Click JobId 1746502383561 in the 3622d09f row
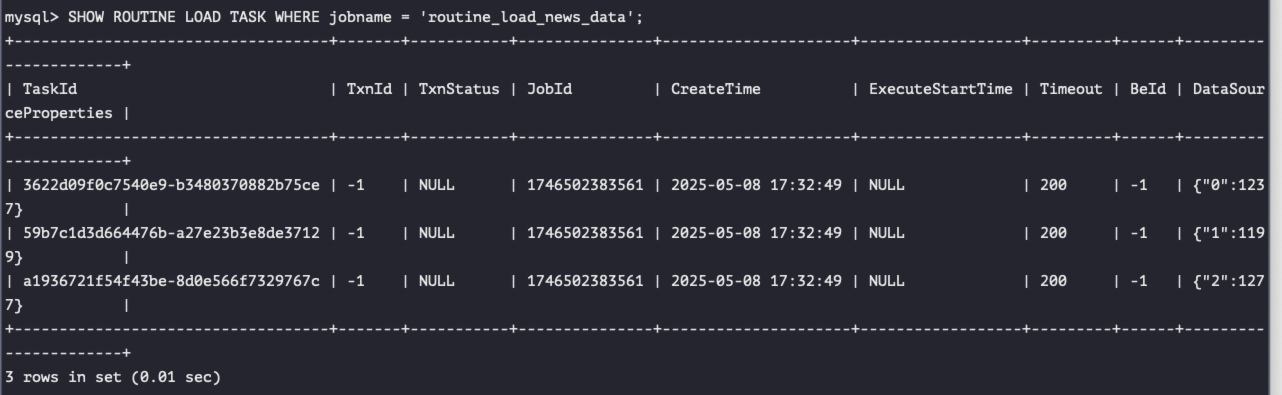Screen dimensions: 1282x395 [585, 186]
